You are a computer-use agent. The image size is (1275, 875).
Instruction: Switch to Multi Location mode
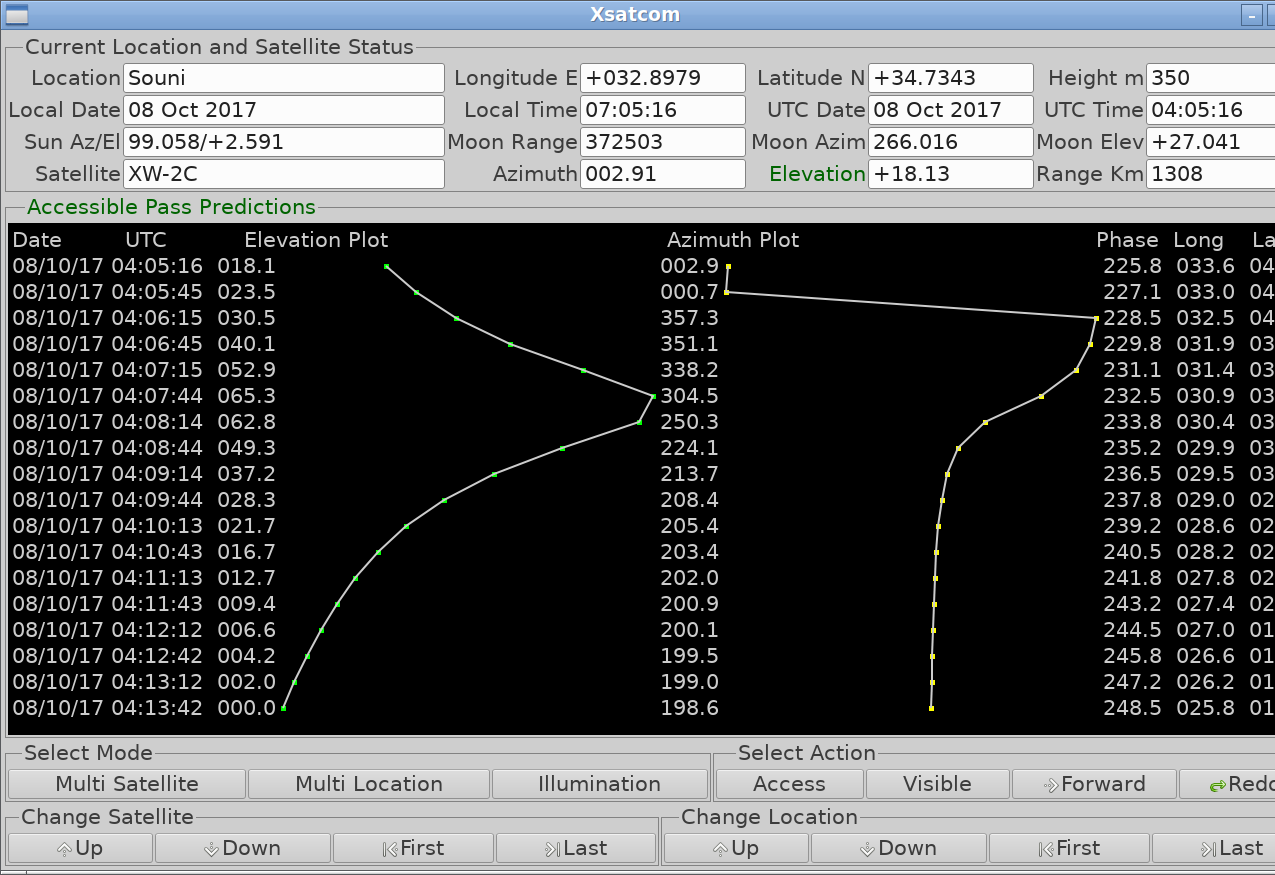[x=369, y=784]
